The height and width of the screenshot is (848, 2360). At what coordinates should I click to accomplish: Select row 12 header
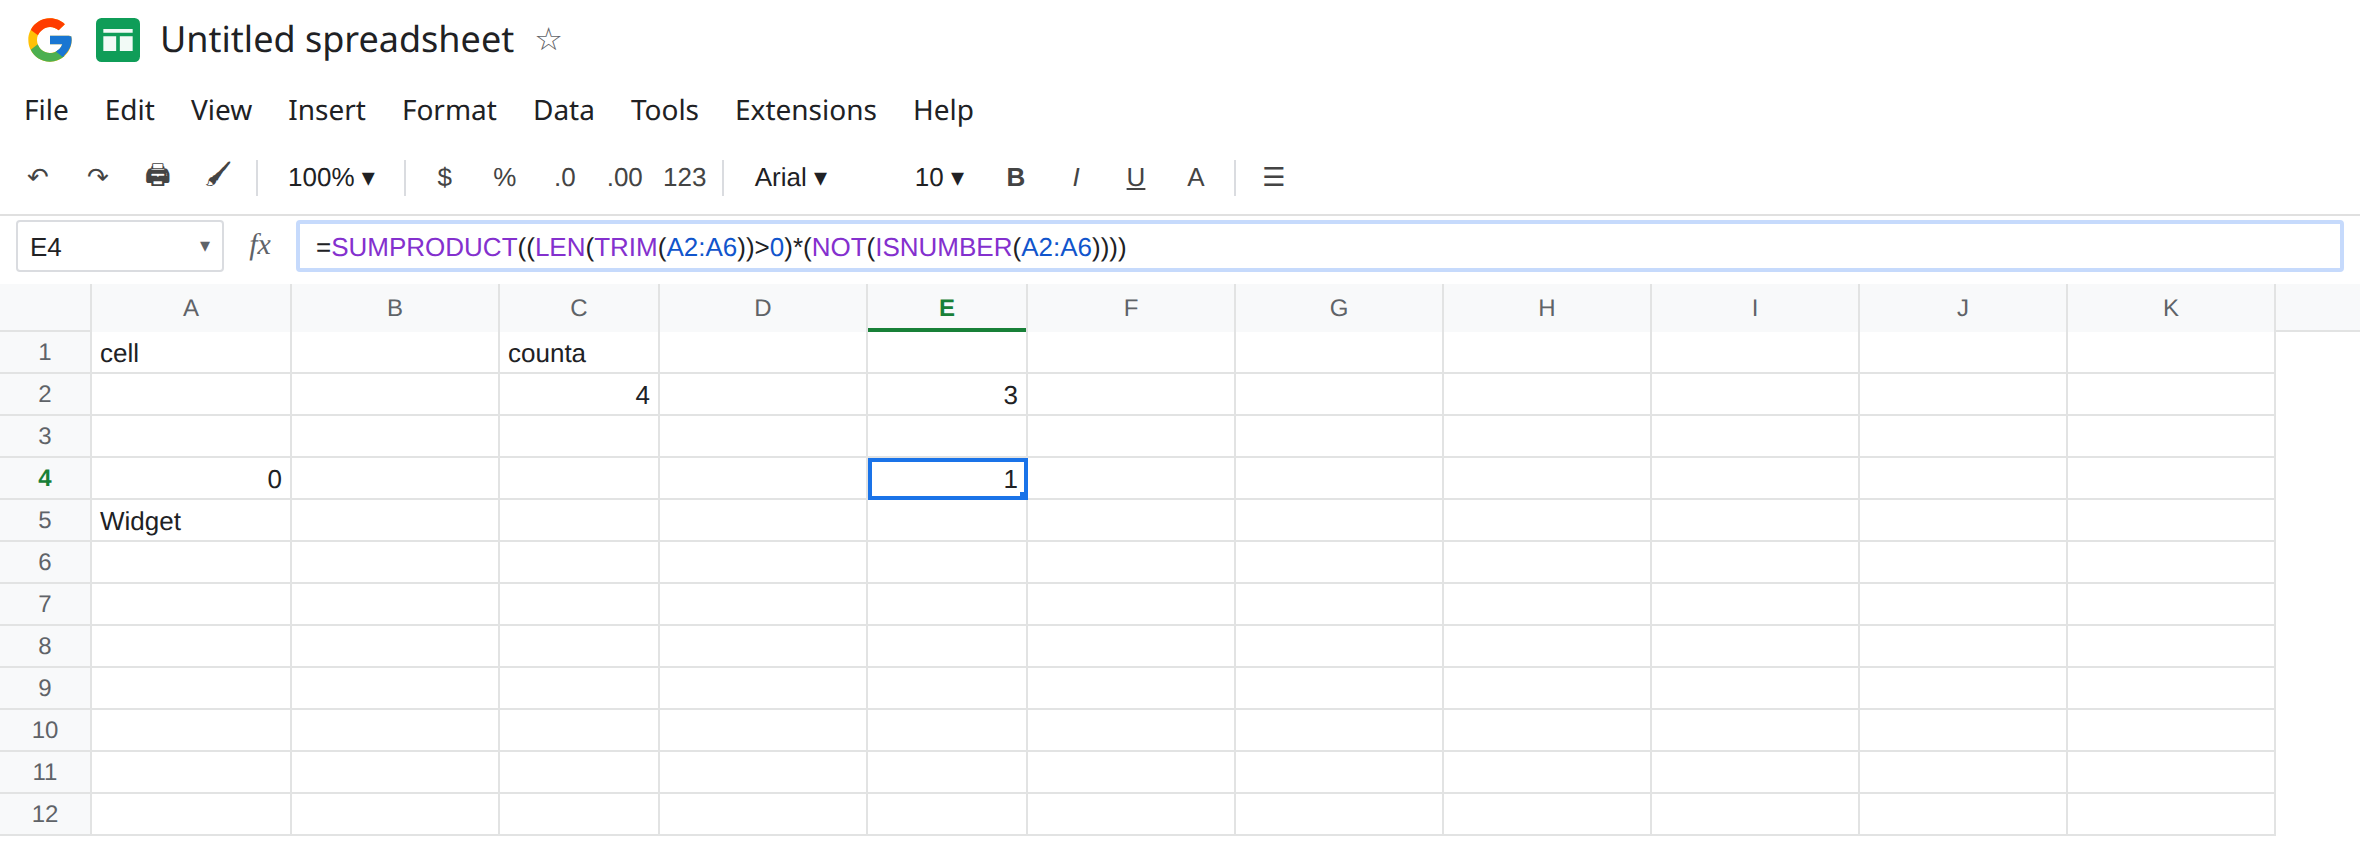coord(45,814)
